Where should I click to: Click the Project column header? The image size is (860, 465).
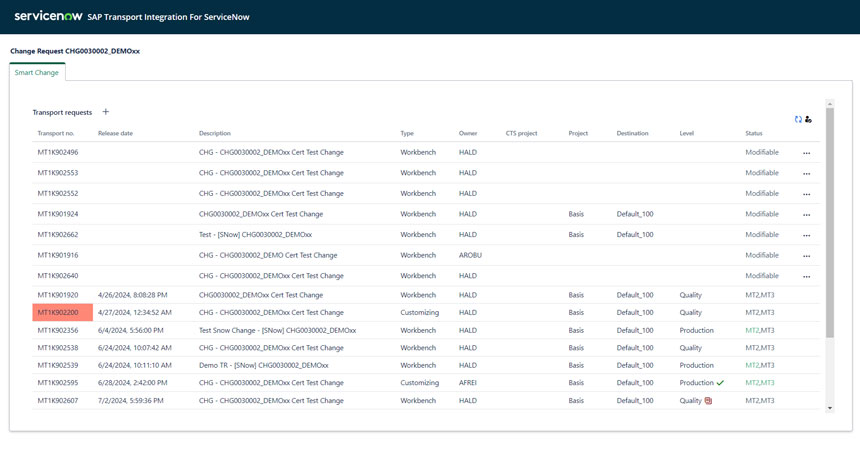(x=578, y=133)
